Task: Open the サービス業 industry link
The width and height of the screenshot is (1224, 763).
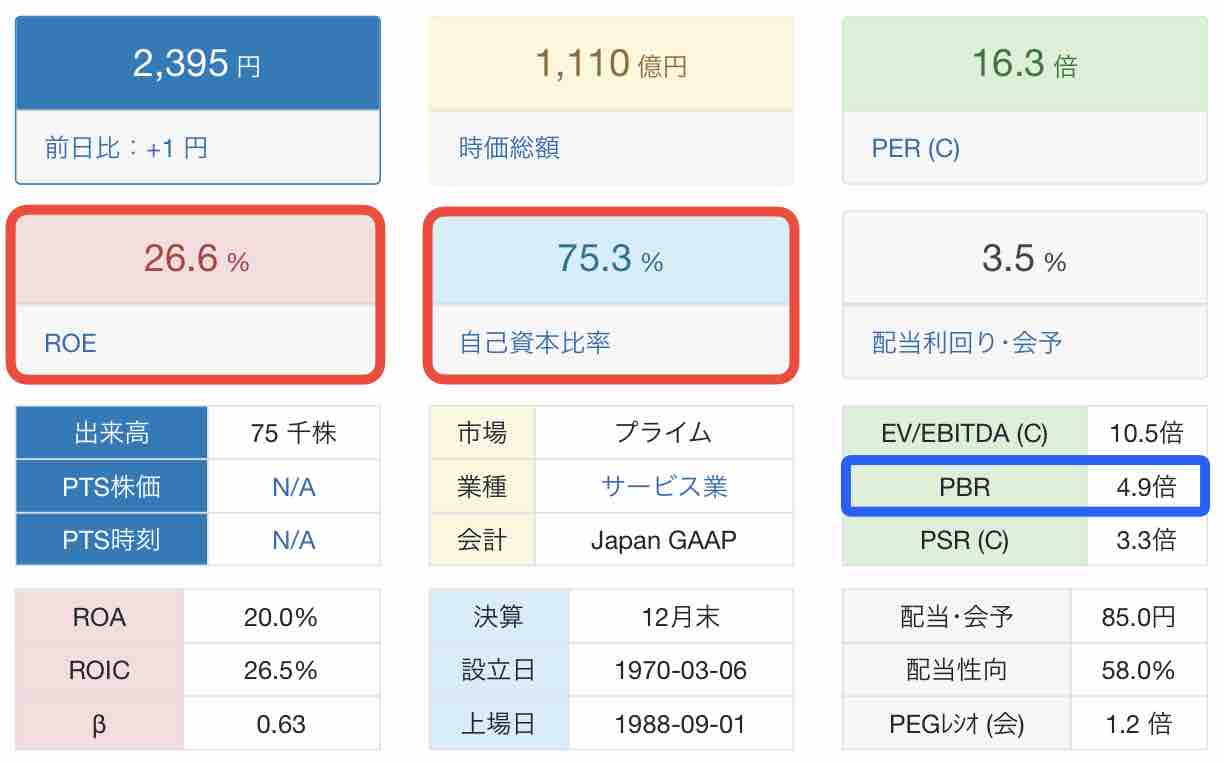Action: tap(664, 487)
